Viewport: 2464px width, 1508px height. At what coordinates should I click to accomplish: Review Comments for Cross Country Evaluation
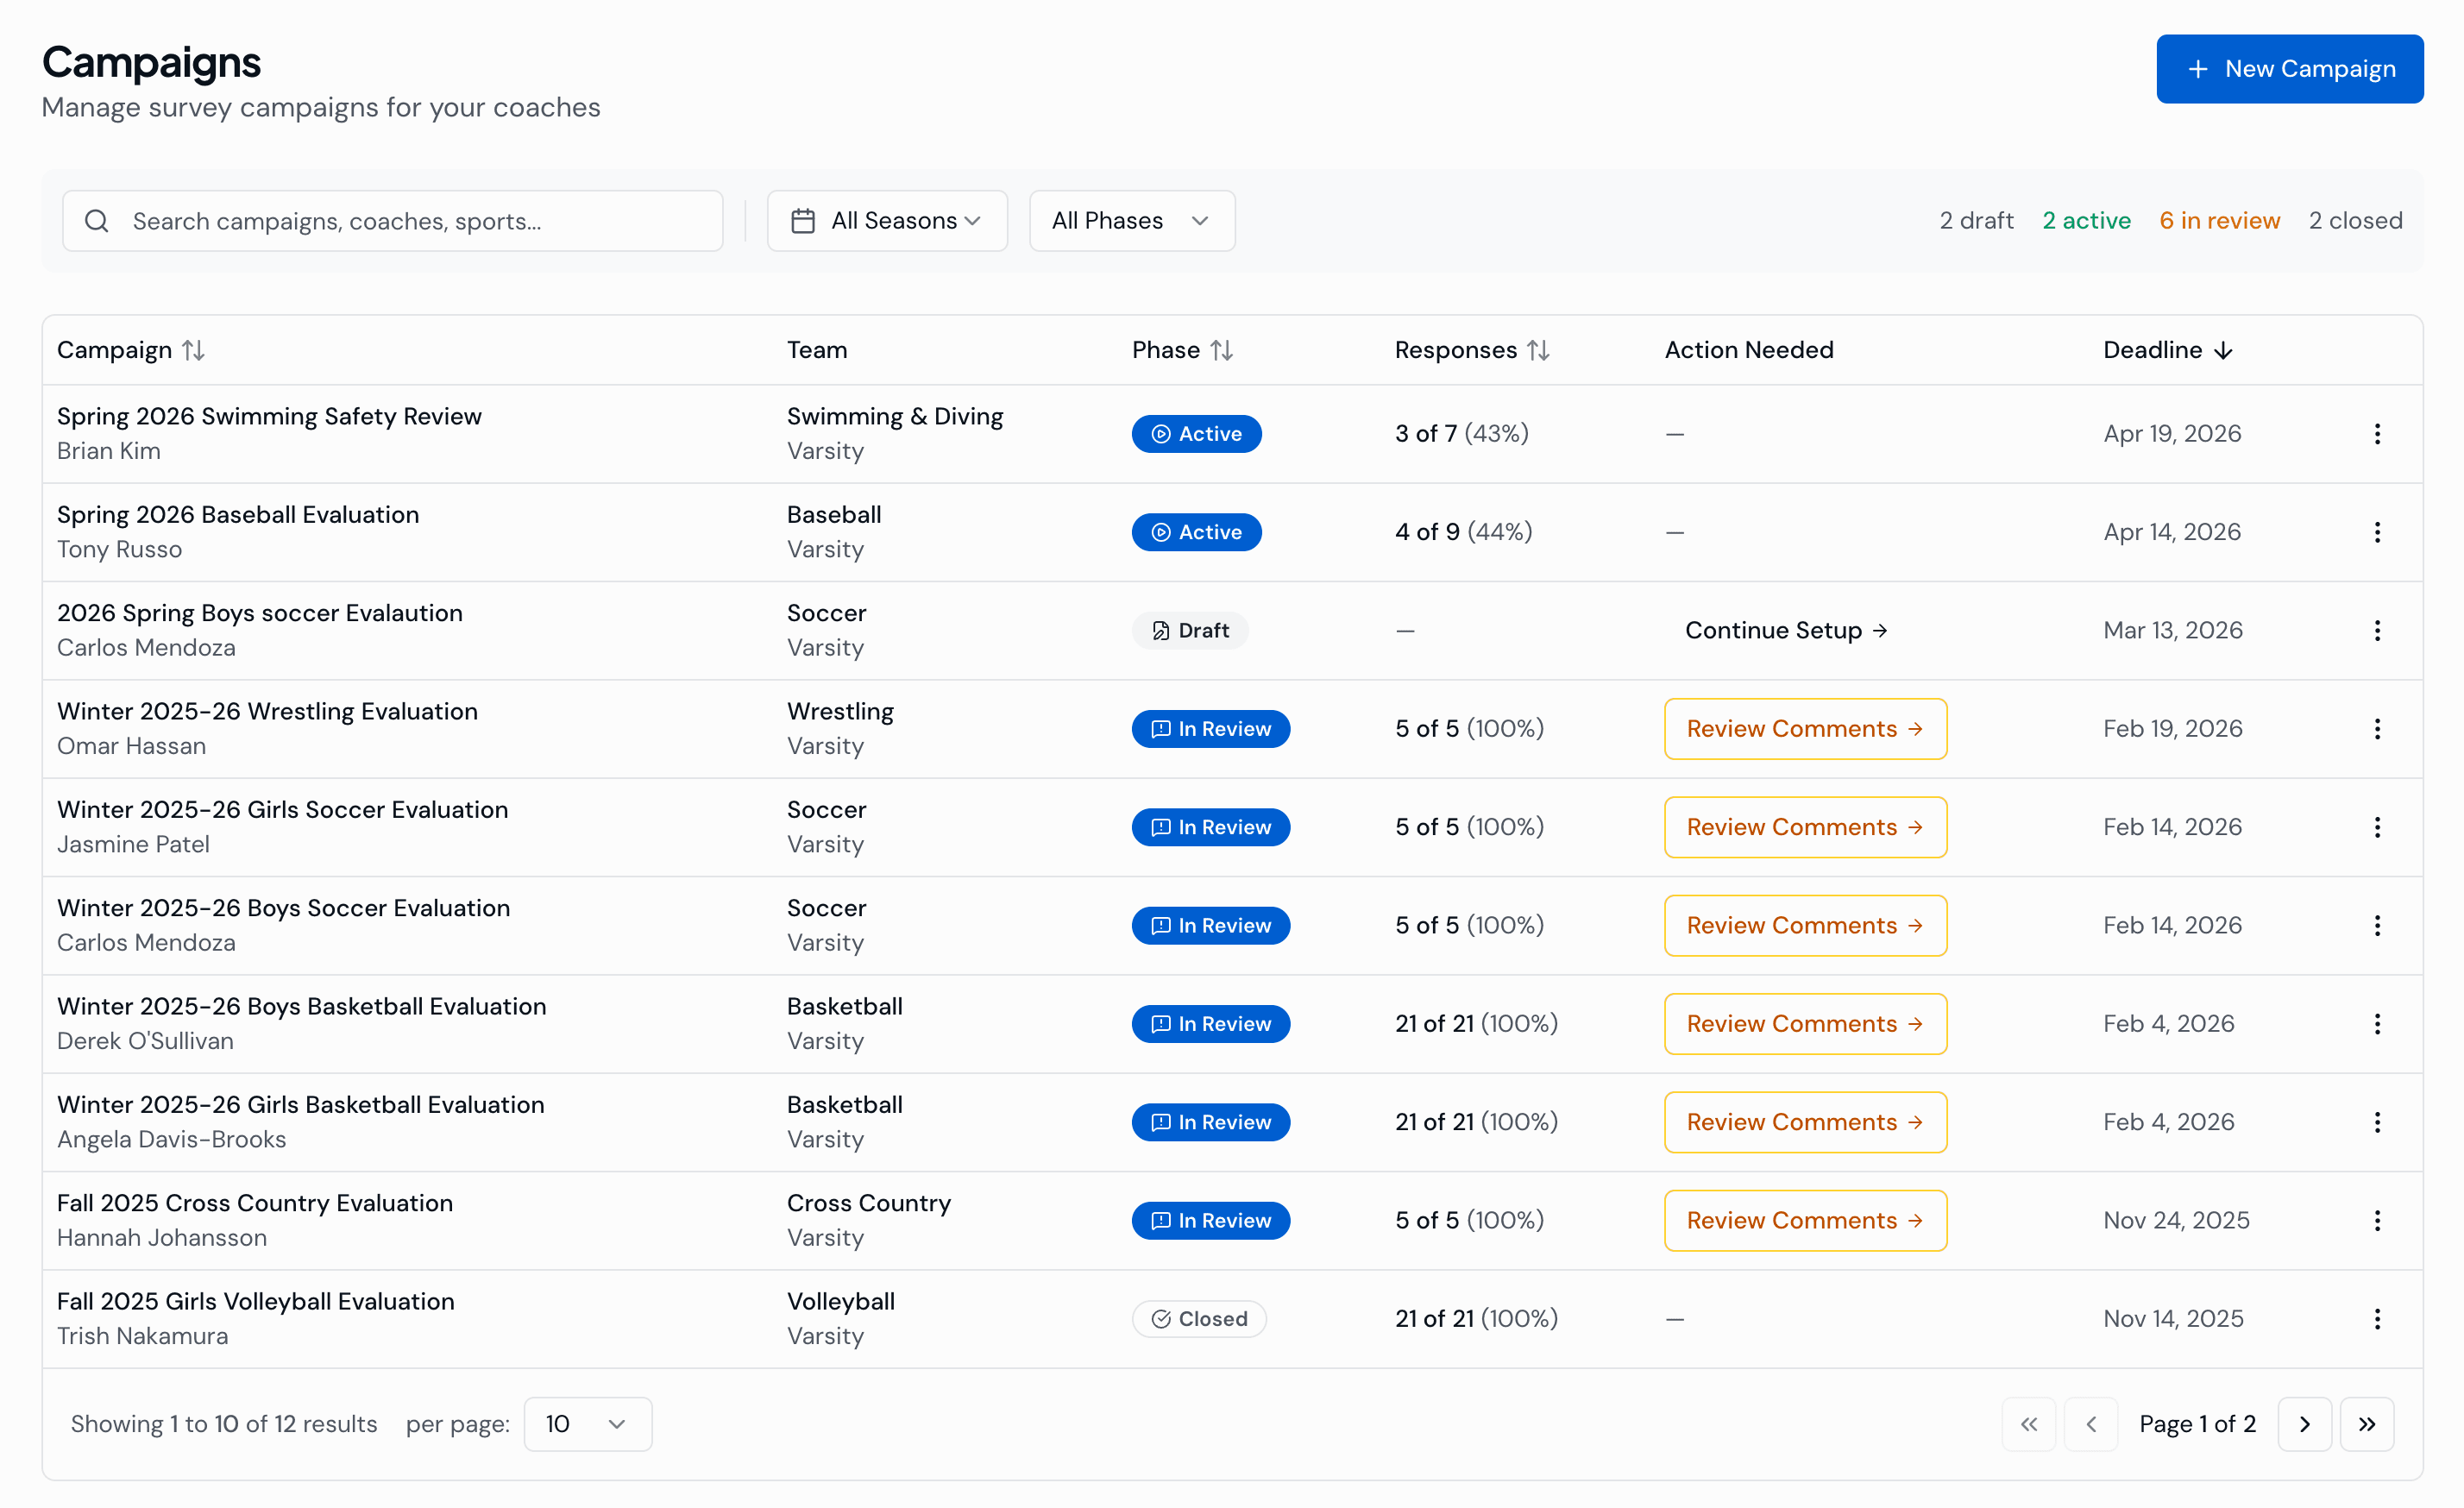click(x=1804, y=1220)
